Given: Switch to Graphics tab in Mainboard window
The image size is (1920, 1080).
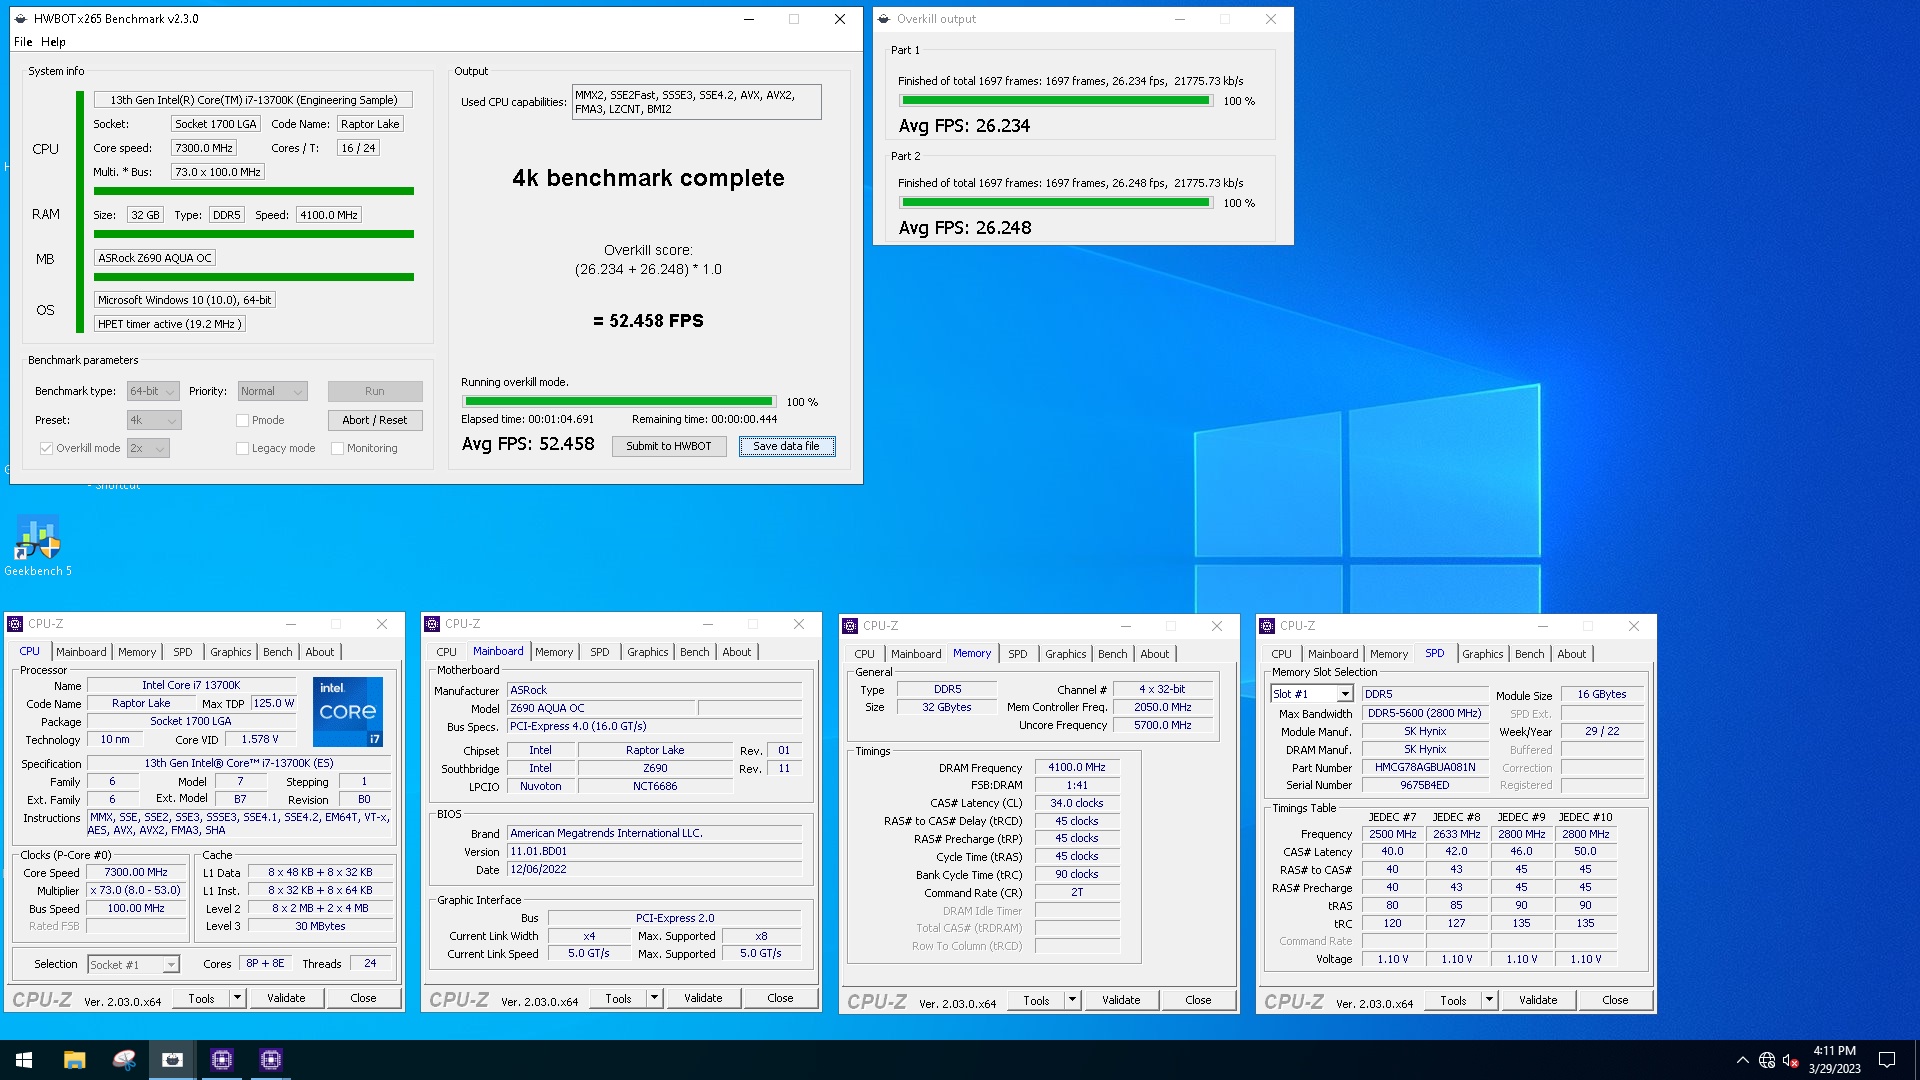Looking at the screenshot, I should click(x=648, y=652).
